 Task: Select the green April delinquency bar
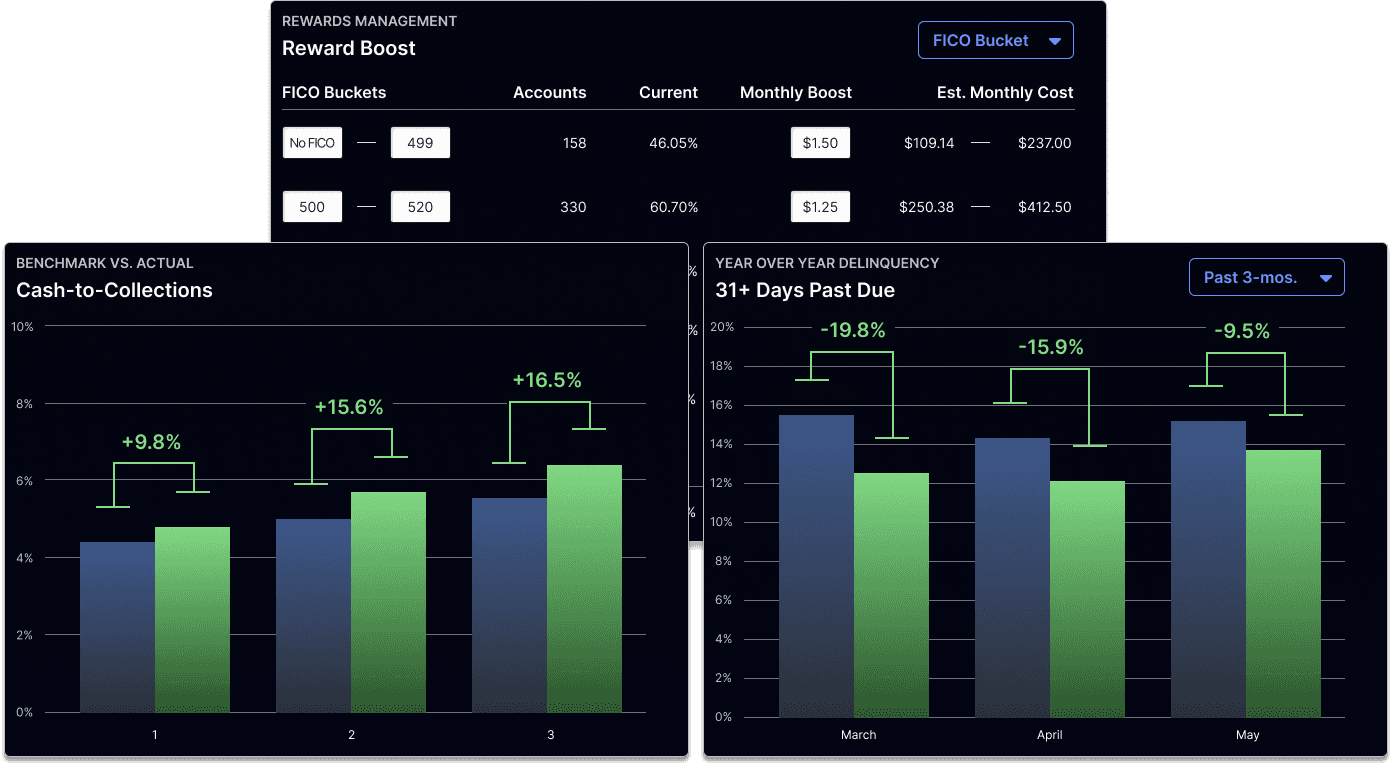[x=1087, y=599]
